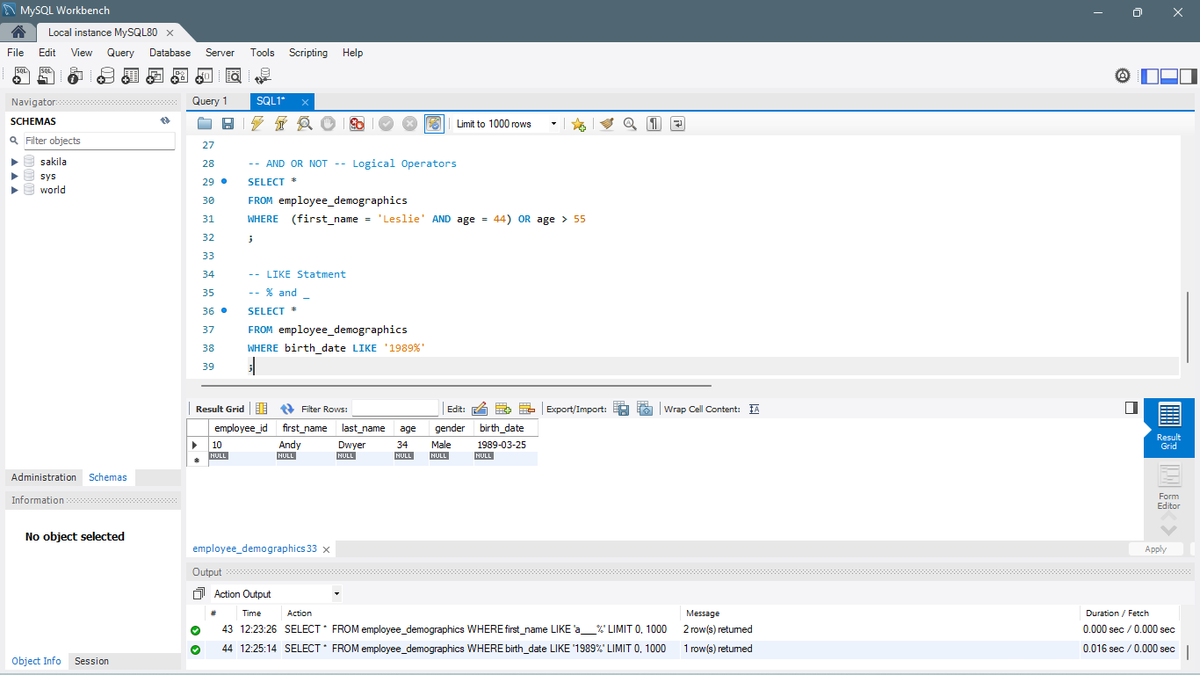Viewport: 1200px width, 675px height.
Task: Beautify query with broom icon
Action: 606,124
